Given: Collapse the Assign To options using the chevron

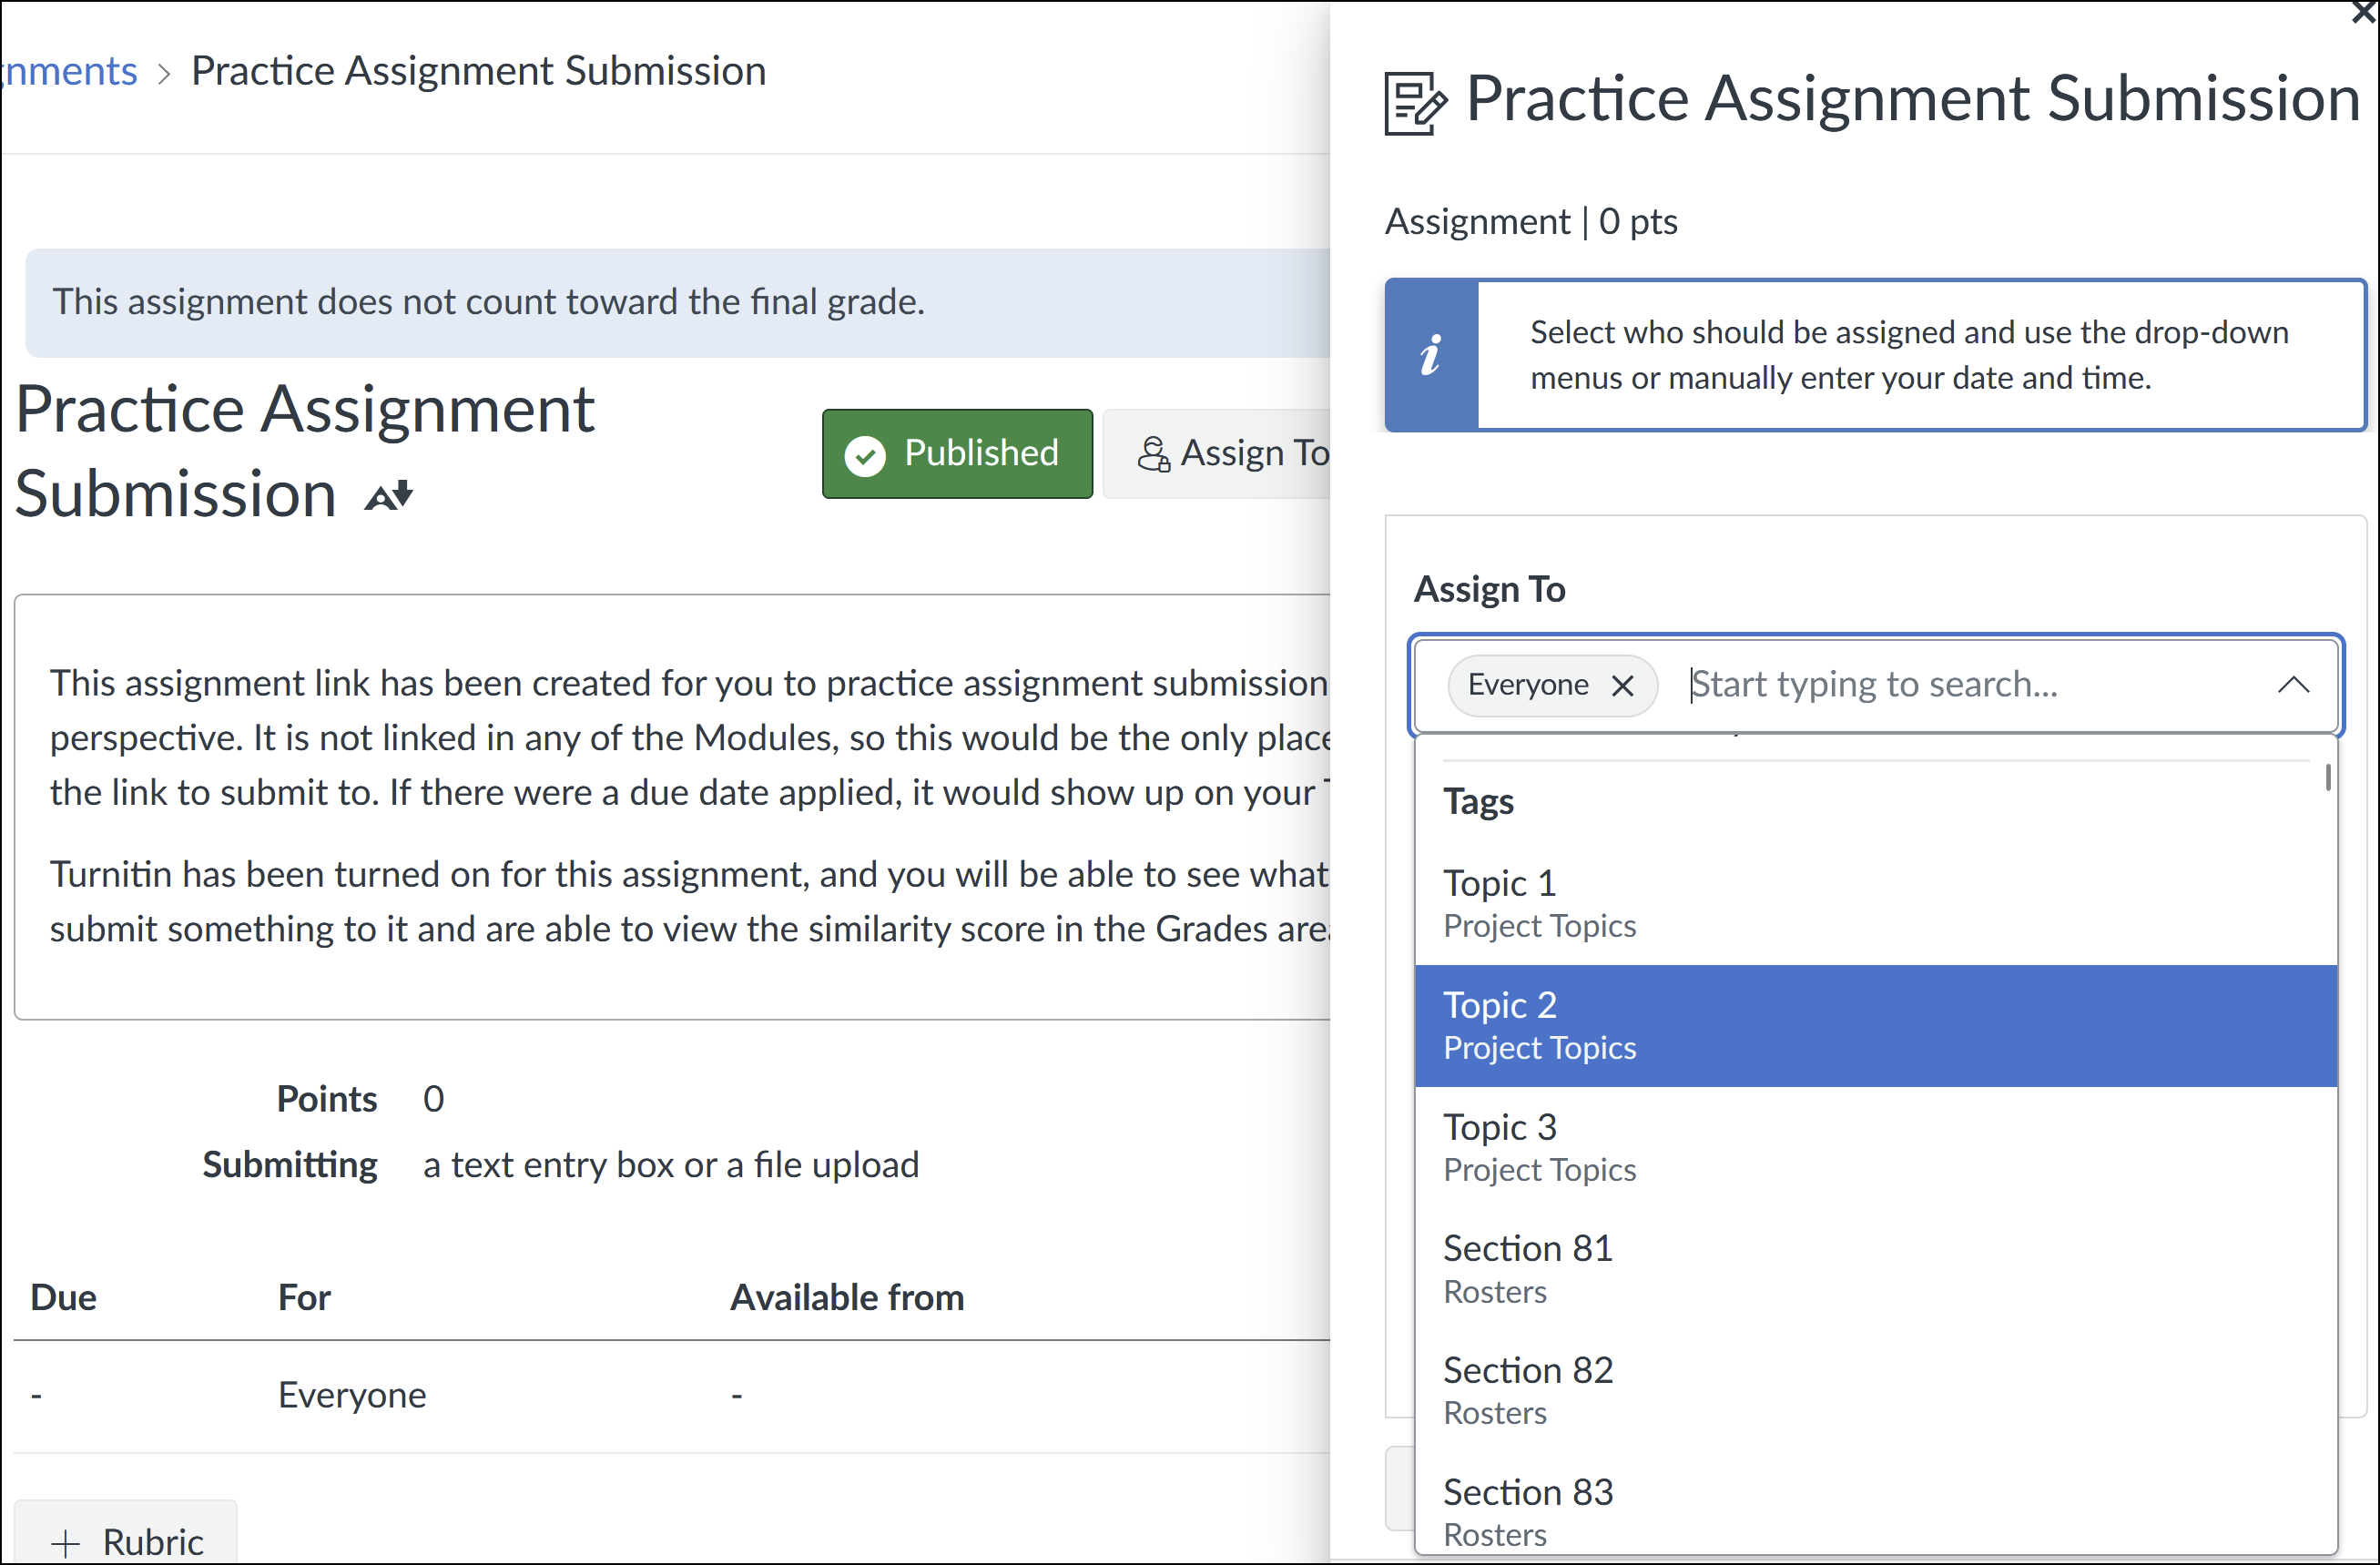Looking at the screenshot, I should click(2295, 685).
